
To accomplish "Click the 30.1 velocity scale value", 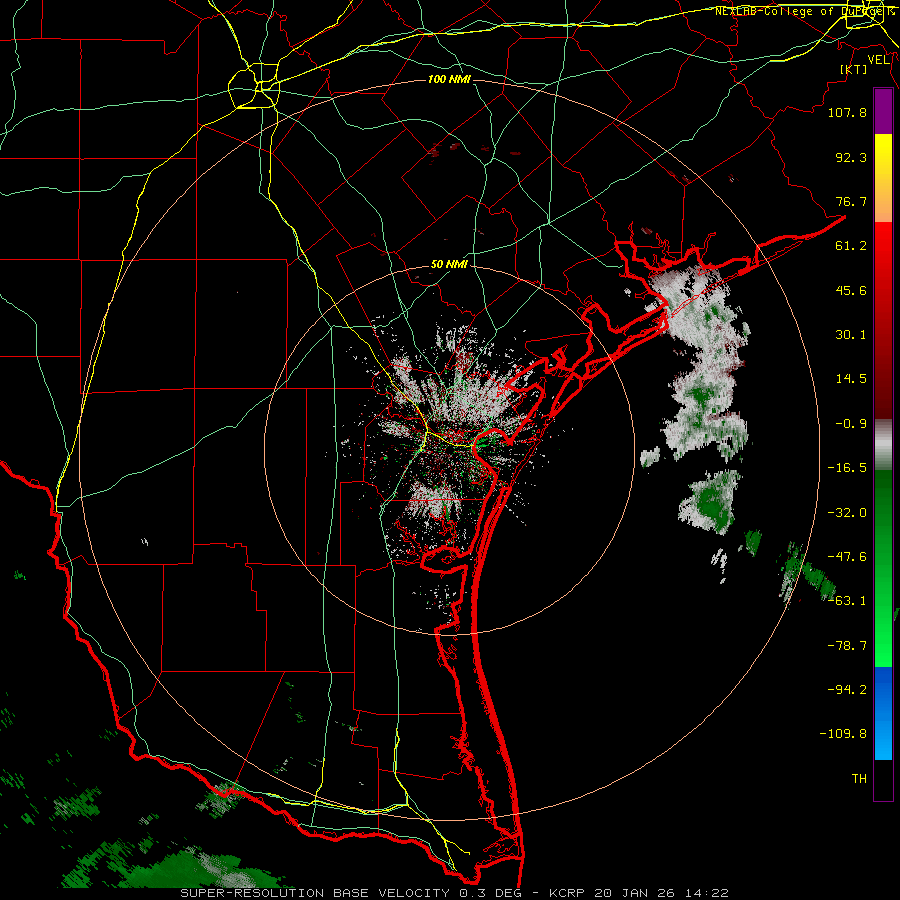I will click(x=851, y=335).
